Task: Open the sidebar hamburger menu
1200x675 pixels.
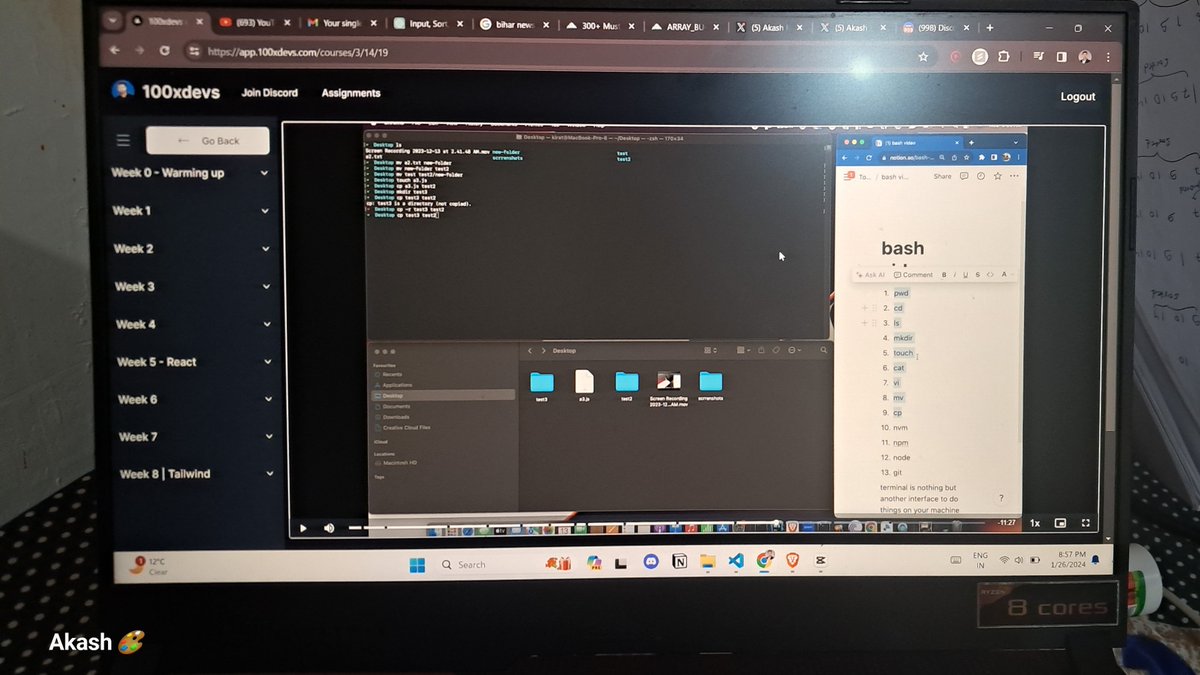Action: (123, 140)
